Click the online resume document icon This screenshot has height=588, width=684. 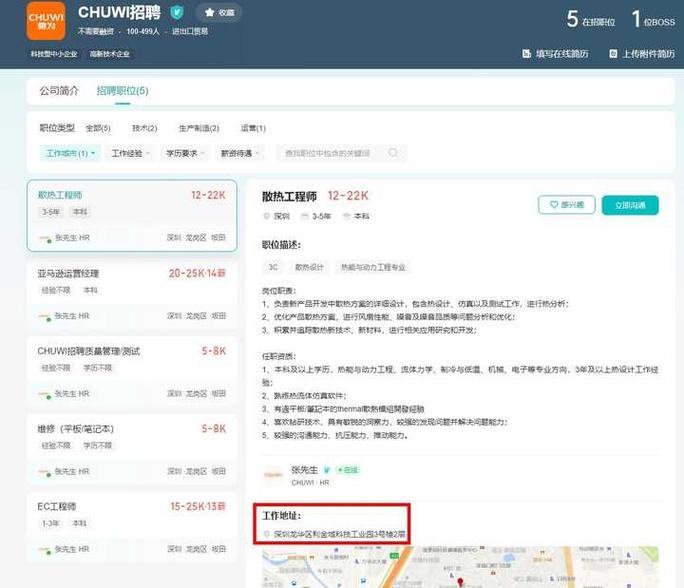click(x=527, y=54)
